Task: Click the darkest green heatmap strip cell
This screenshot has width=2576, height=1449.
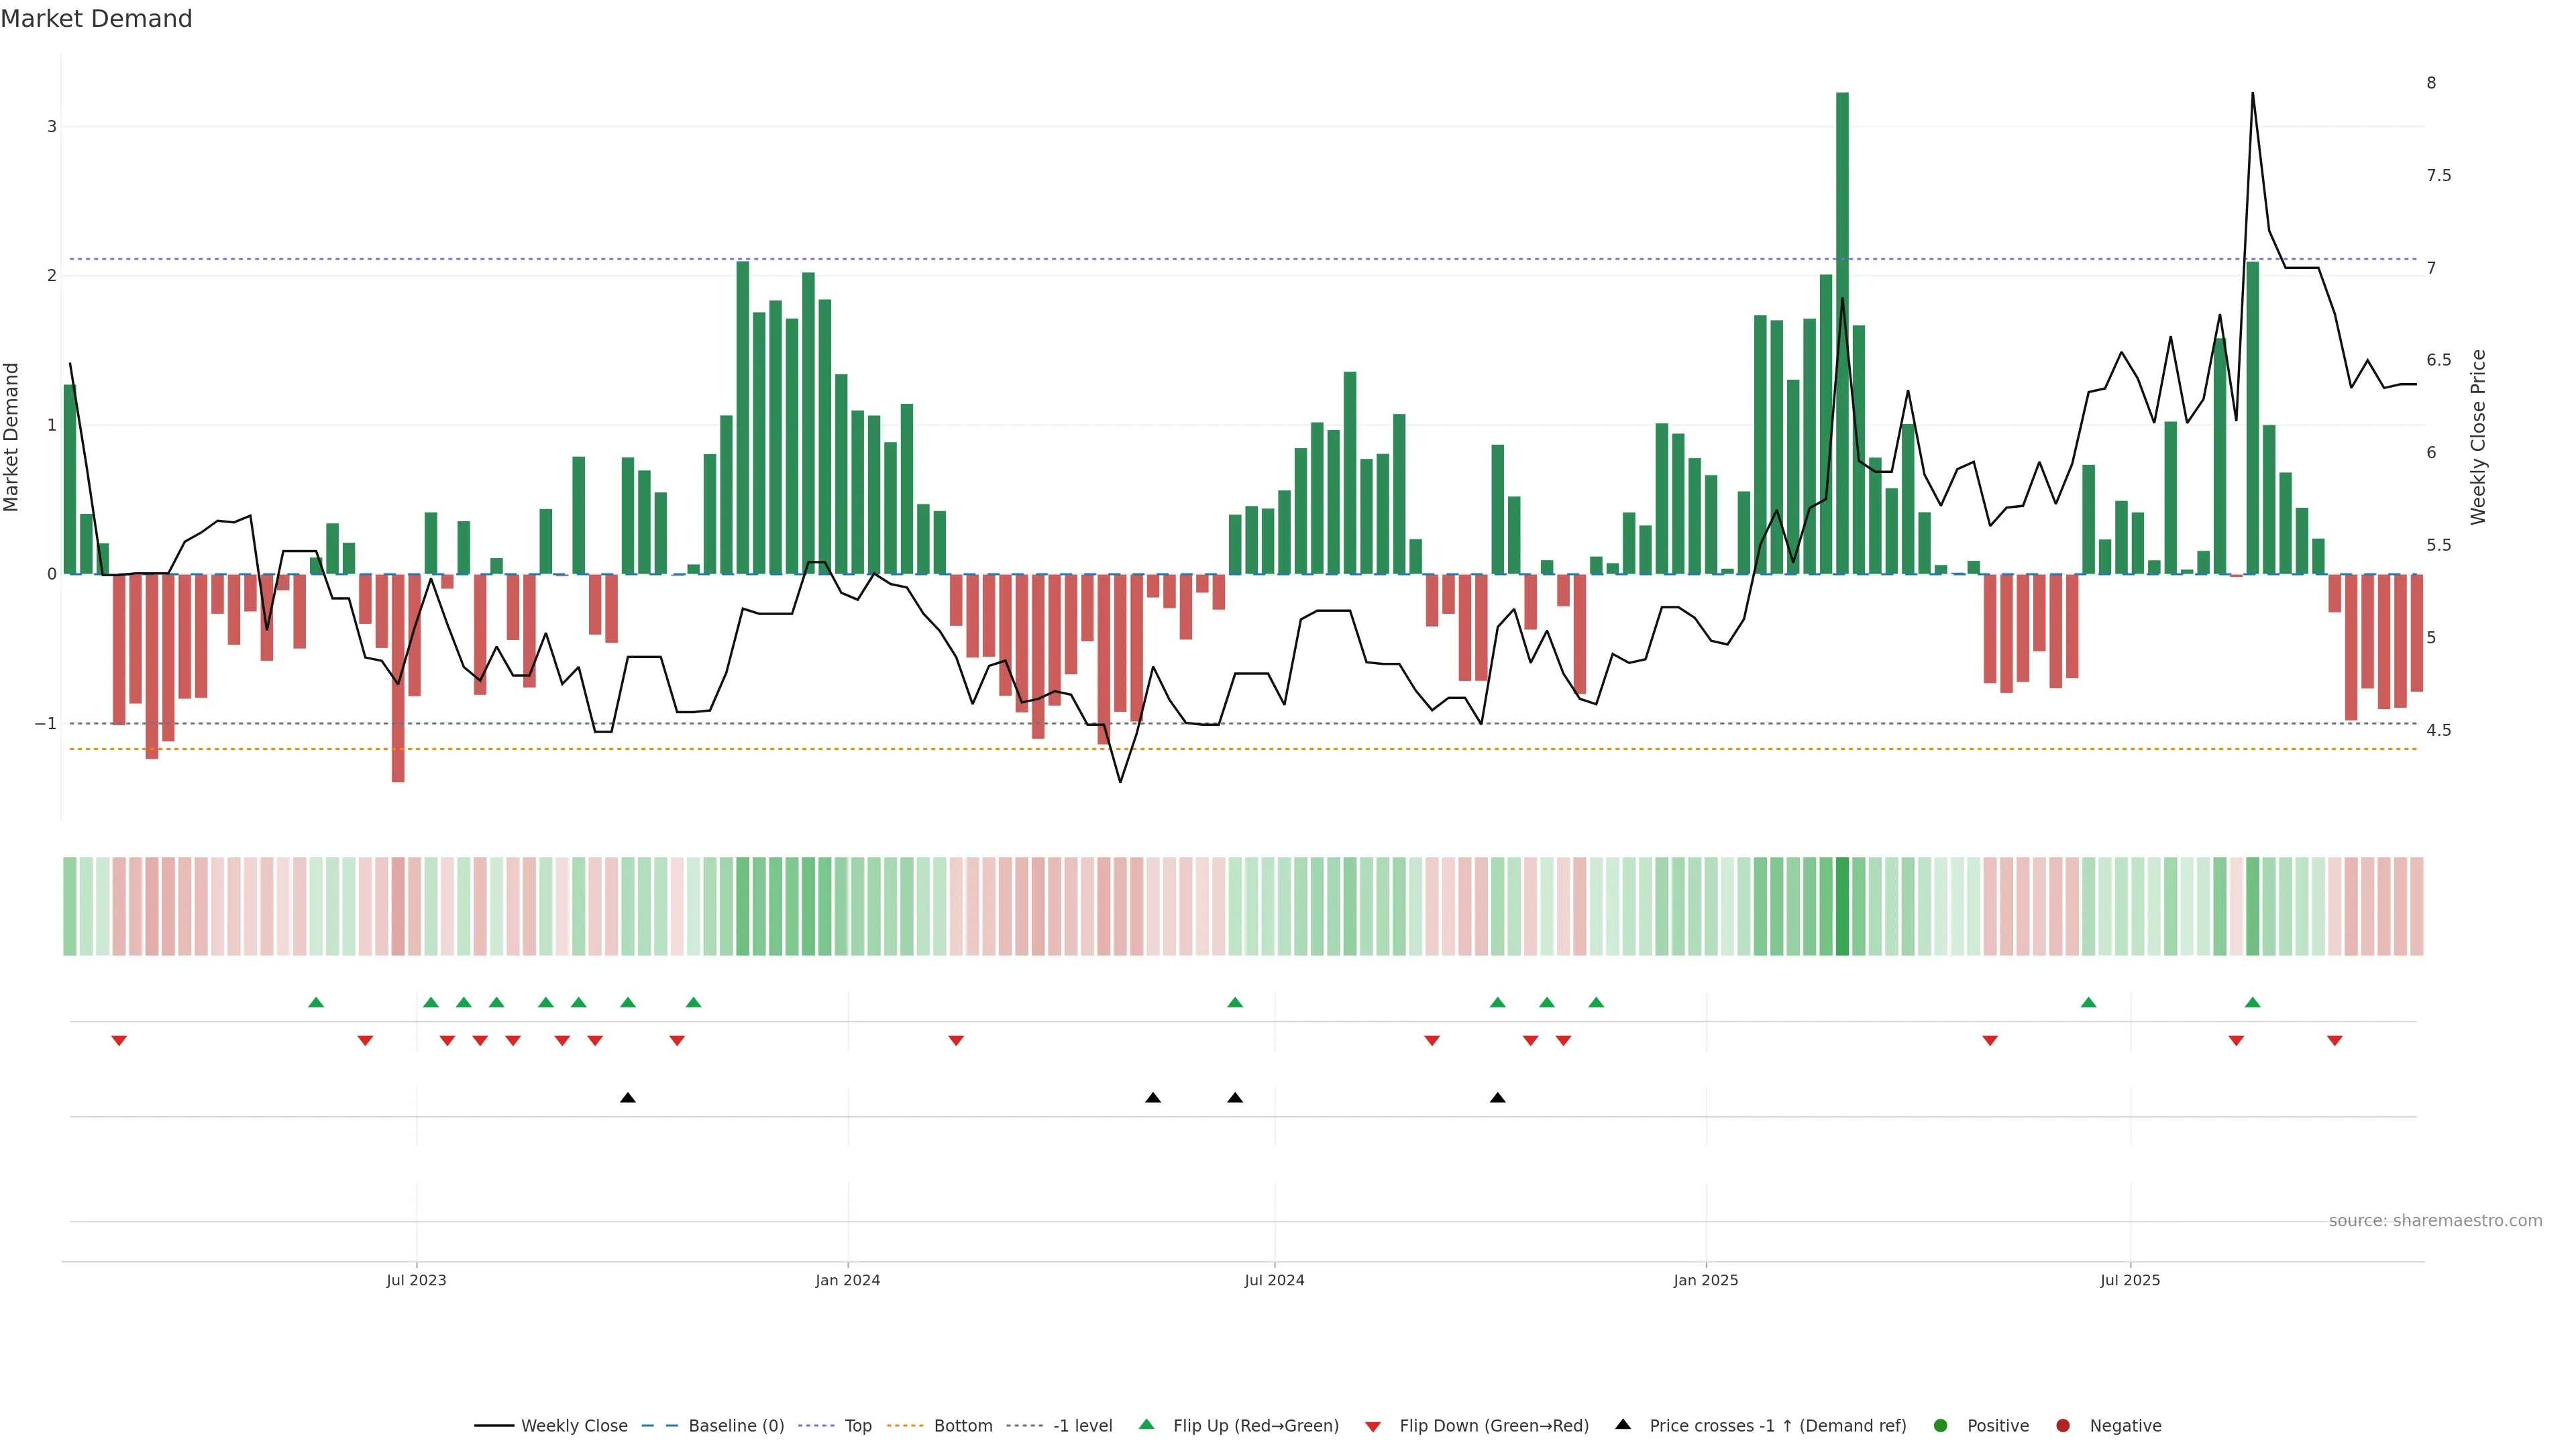Action: pos(1842,906)
